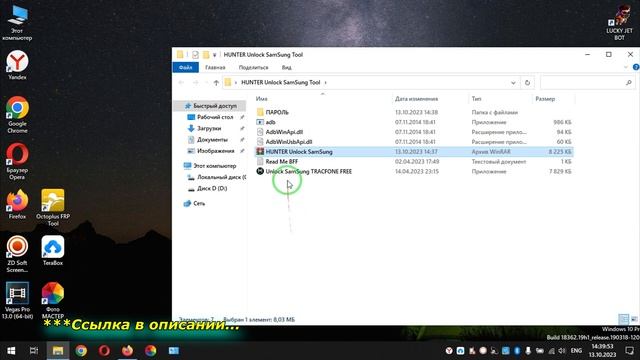
Task: Open Explorer help icon
Action: (x=636, y=67)
